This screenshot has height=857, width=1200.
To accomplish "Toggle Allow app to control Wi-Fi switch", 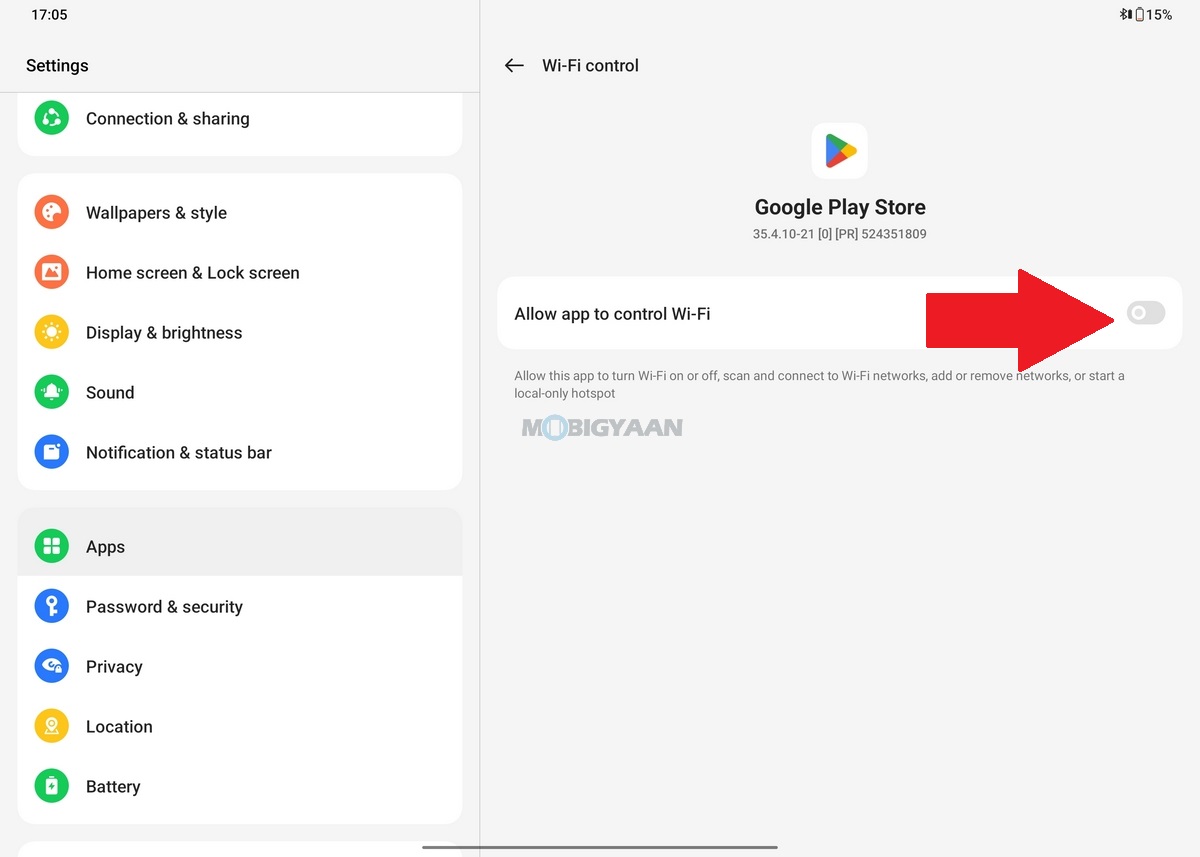I will pyautogui.click(x=1146, y=313).
